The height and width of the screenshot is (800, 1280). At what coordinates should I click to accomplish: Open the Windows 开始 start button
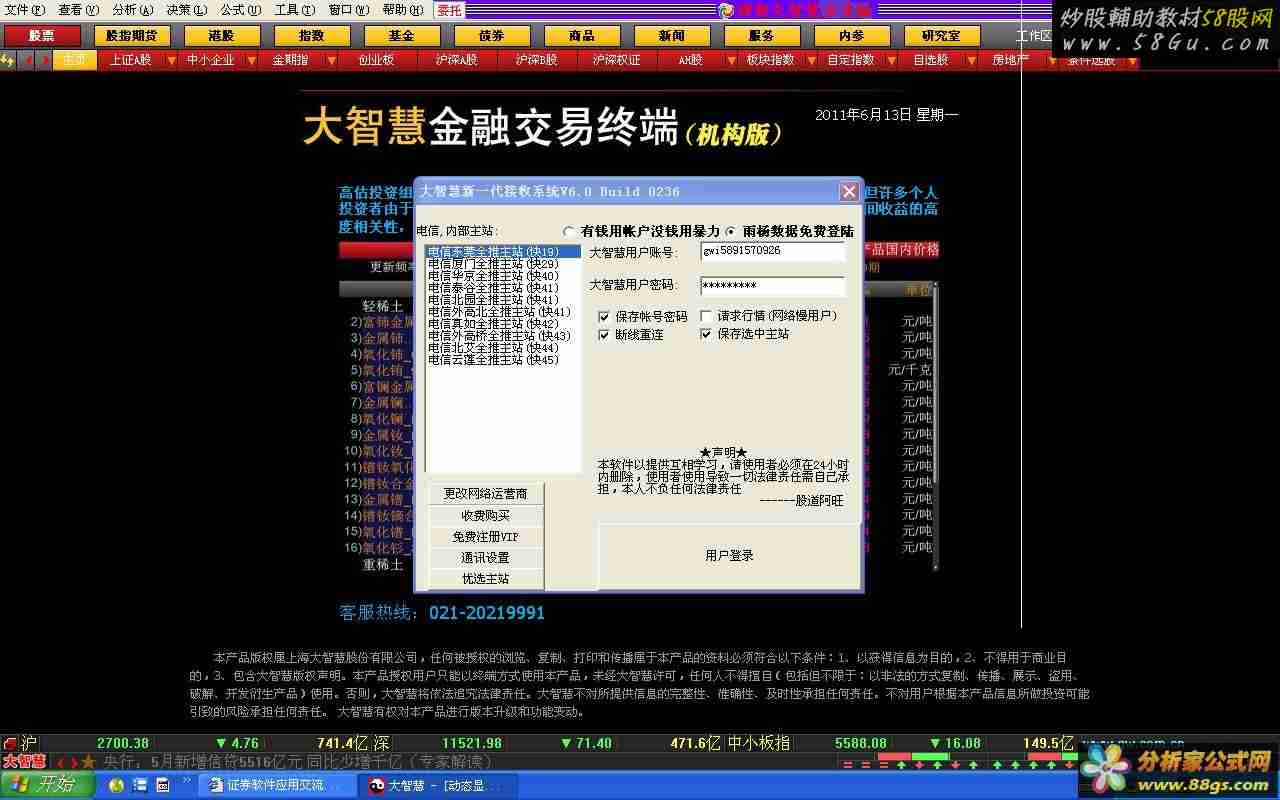pyautogui.click(x=46, y=785)
